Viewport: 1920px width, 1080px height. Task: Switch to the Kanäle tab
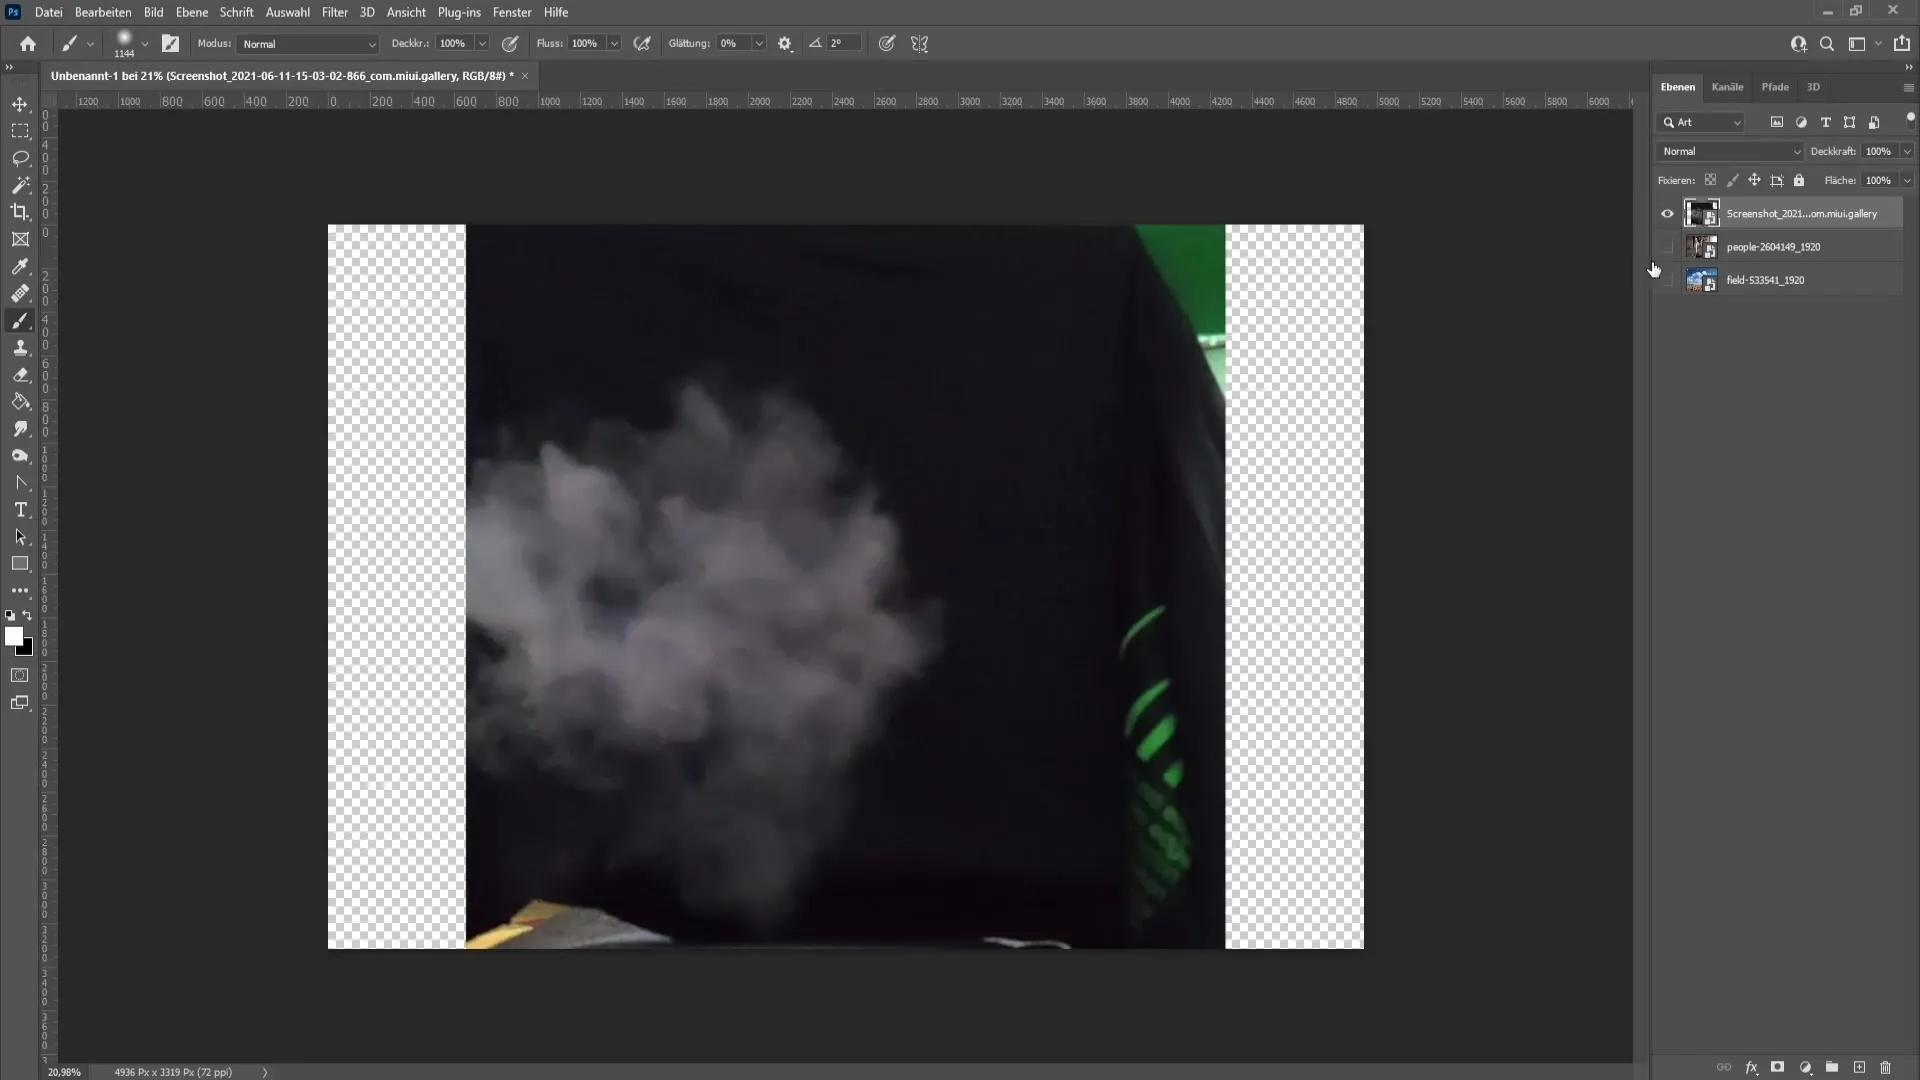click(x=1727, y=87)
